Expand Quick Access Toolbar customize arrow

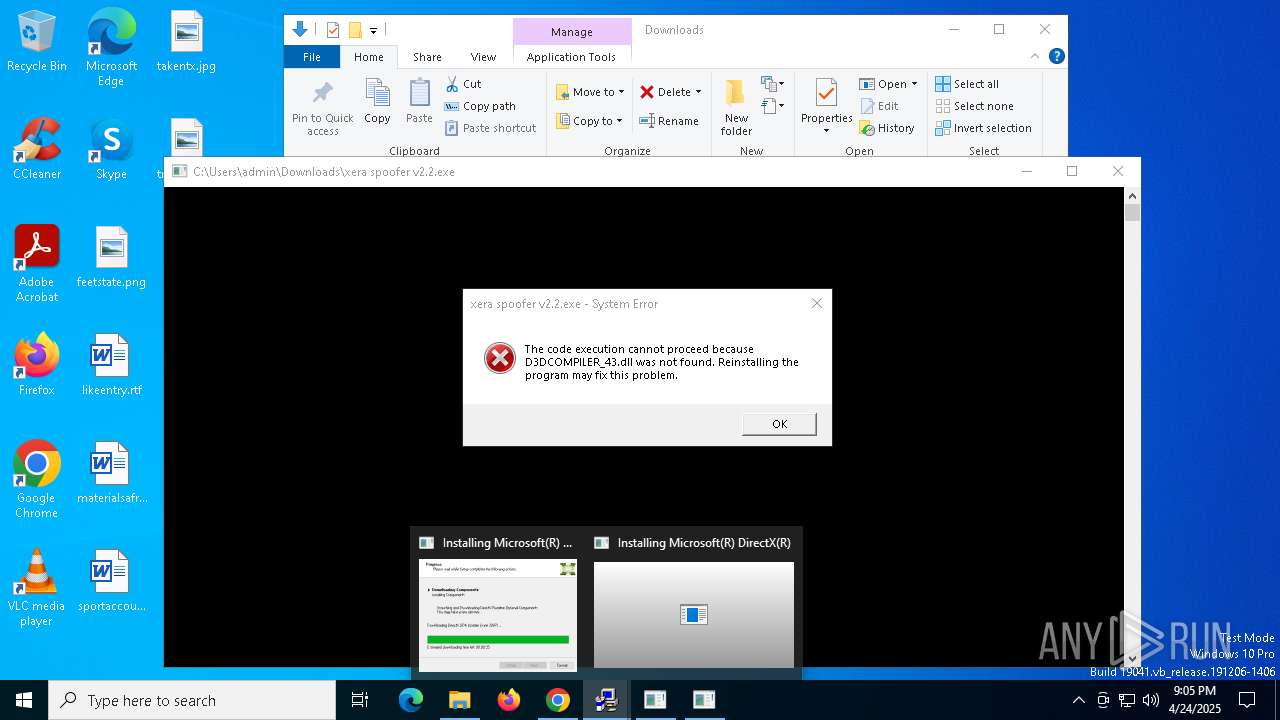(x=373, y=31)
